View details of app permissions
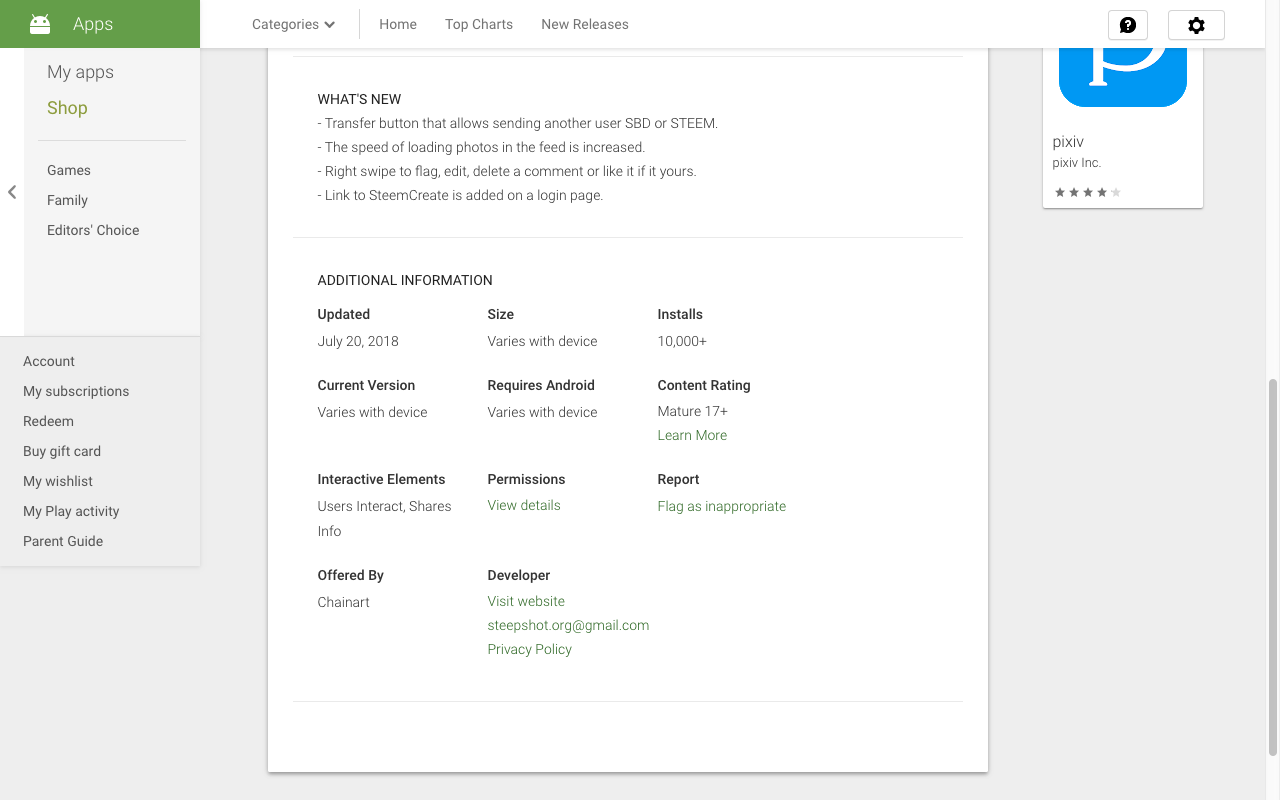1280x800 pixels. click(524, 505)
